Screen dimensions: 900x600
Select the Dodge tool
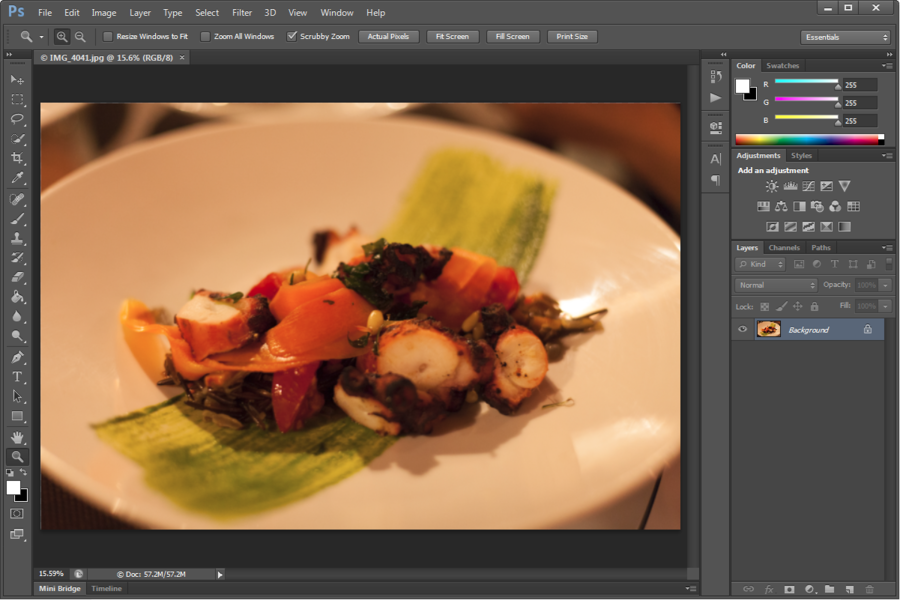17,336
